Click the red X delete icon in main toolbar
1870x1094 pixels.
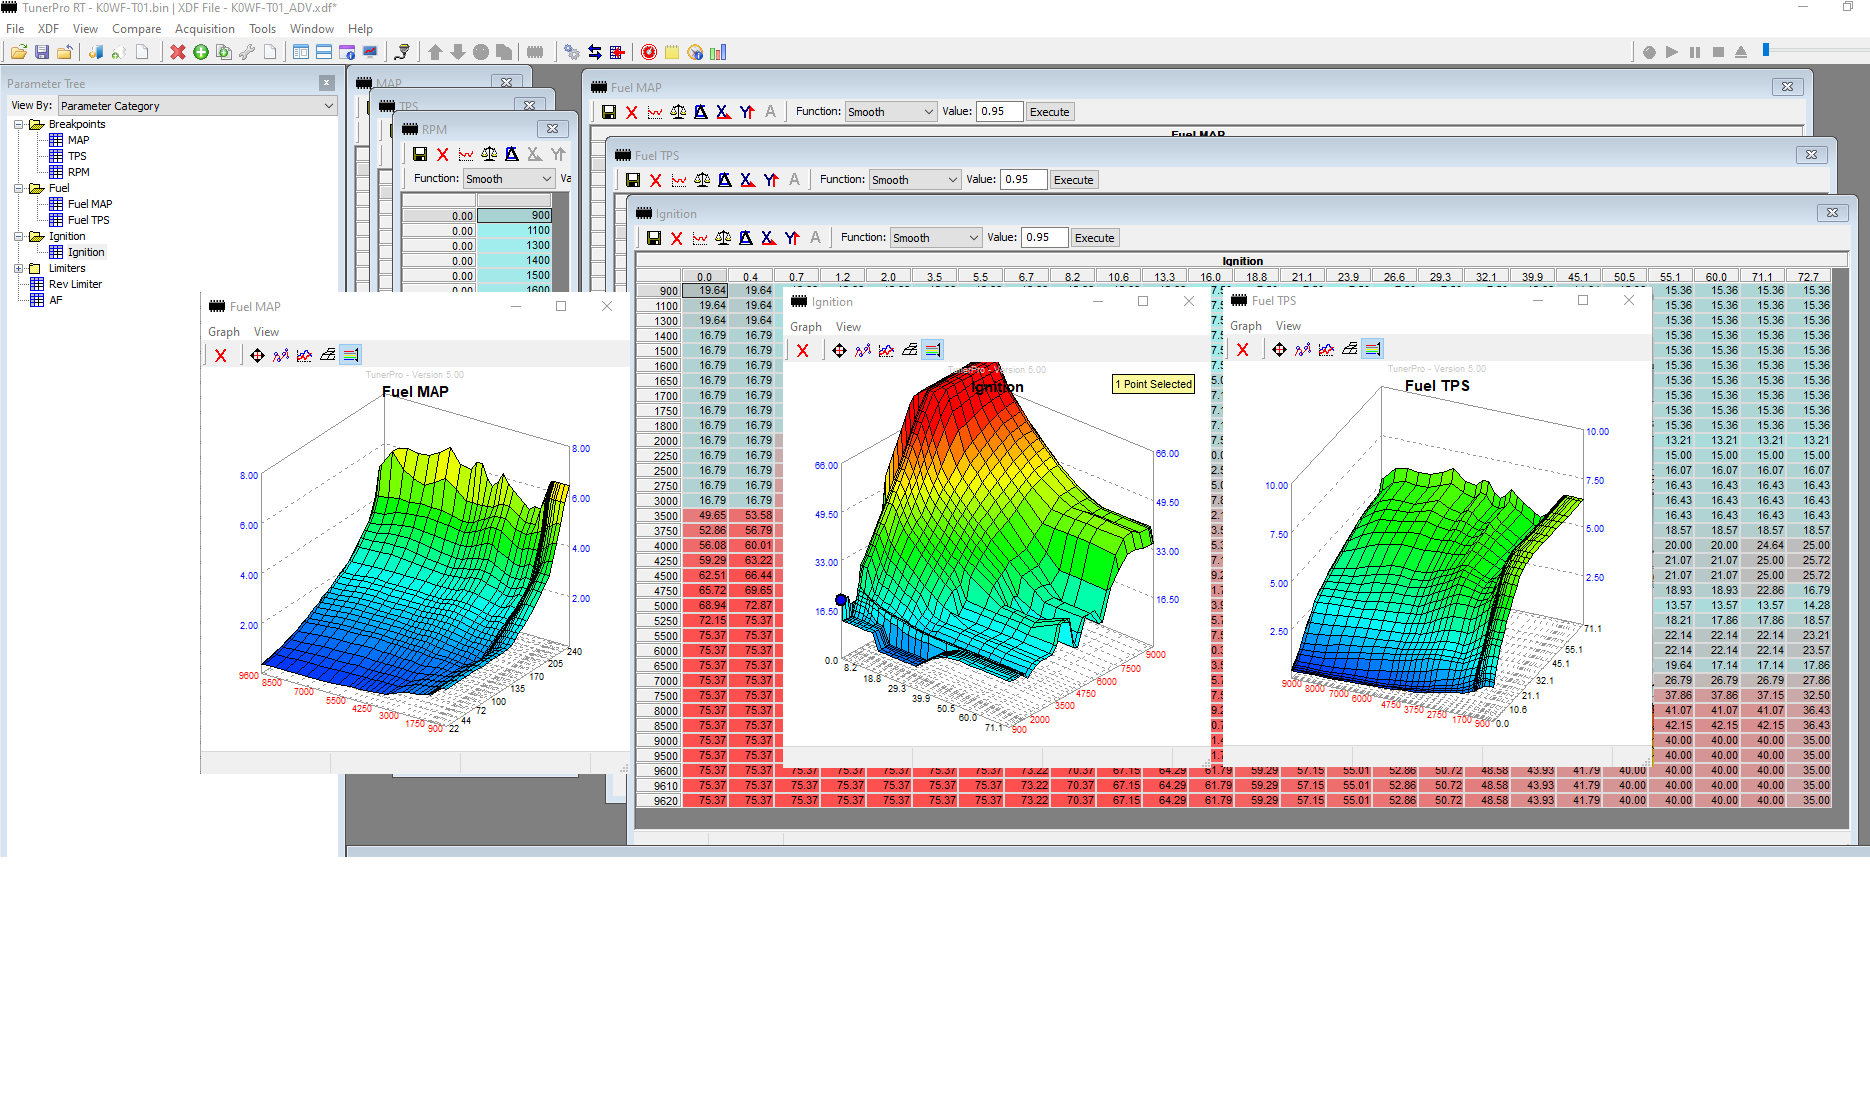(x=178, y=52)
